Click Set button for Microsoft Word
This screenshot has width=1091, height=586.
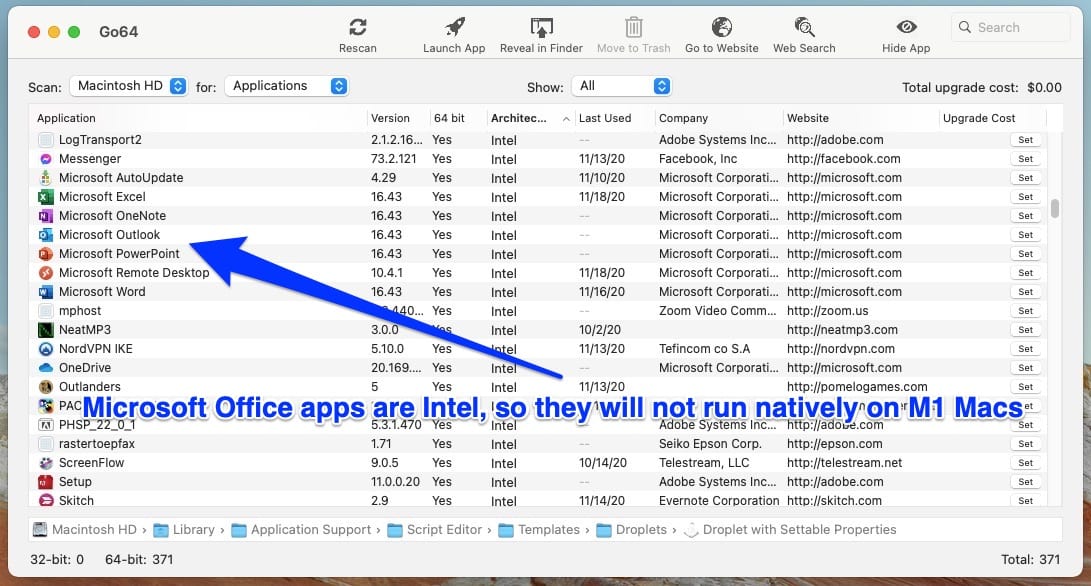[x=1026, y=292]
